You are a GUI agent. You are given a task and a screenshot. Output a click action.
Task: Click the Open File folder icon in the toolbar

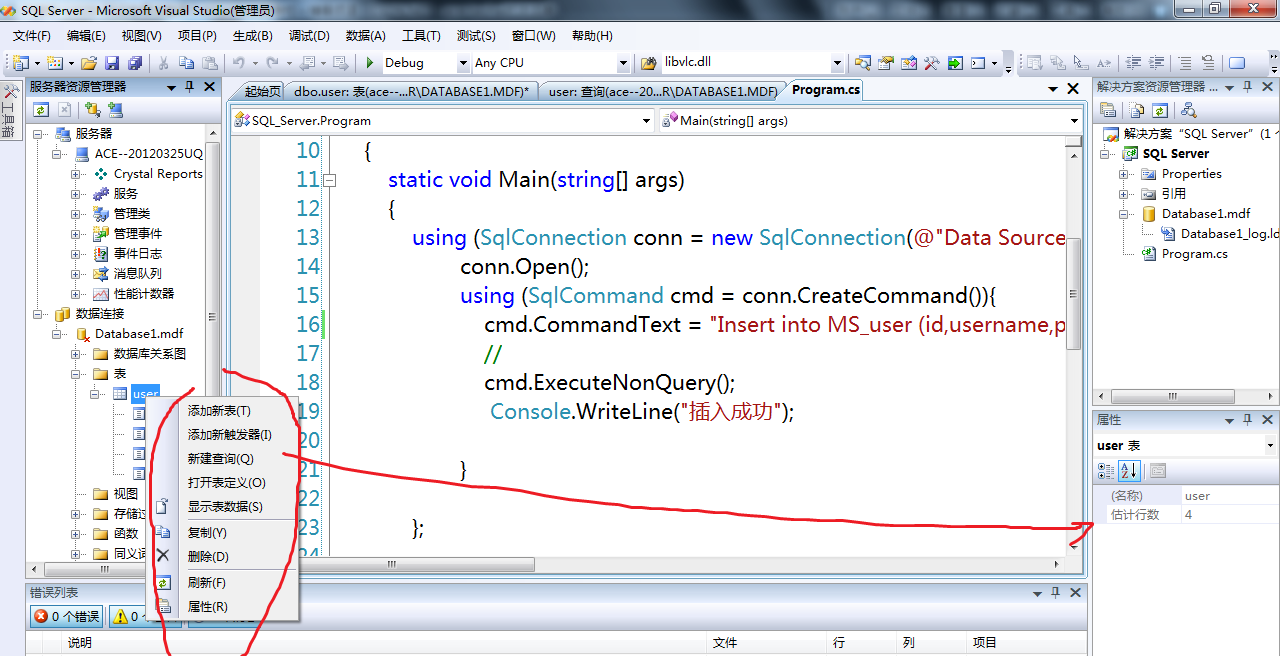click(x=89, y=63)
